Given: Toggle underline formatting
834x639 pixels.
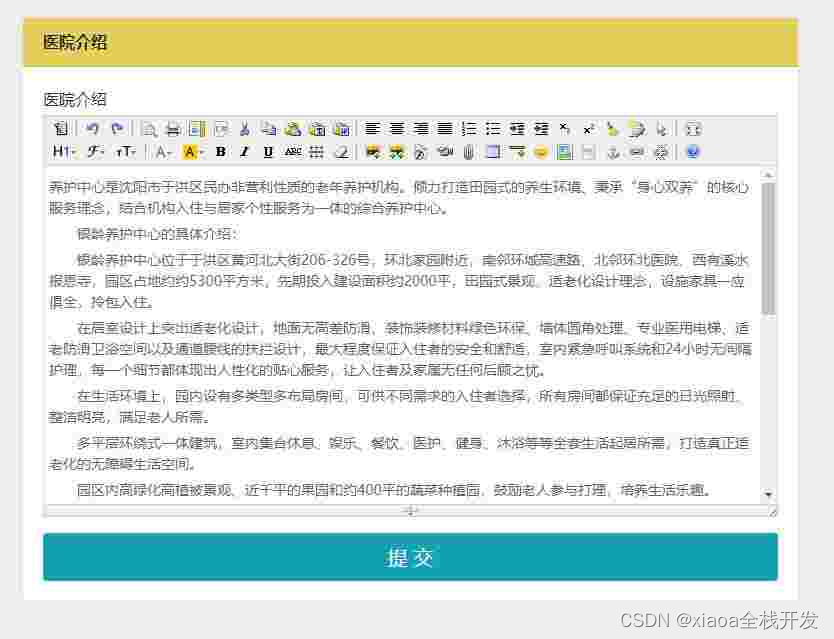Looking at the screenshot, I should (268, 151).
